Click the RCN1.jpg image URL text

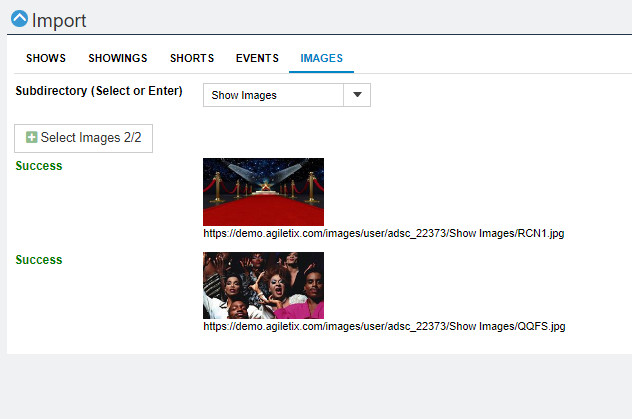pyautogui.click(x=383, y=233)
